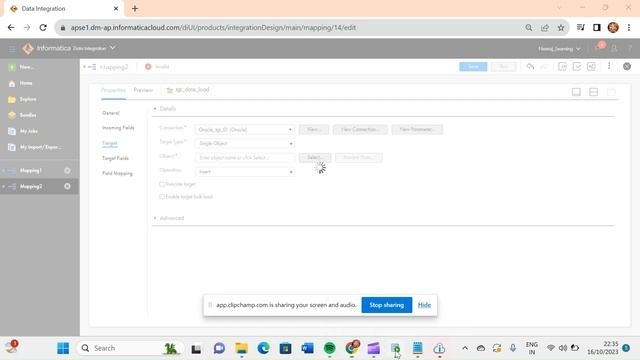Click the Object name input field
Viewport: 640px width, 360px height.
[245, 158]
